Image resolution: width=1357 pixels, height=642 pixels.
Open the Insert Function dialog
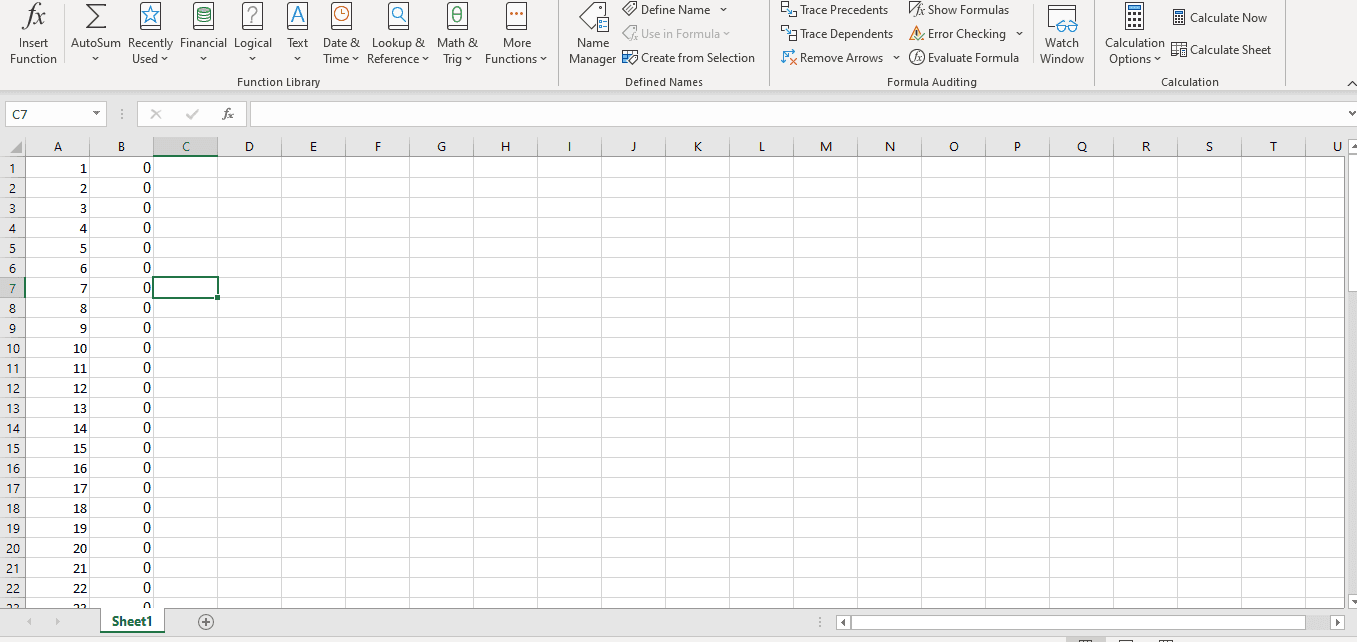click(33, 34)
